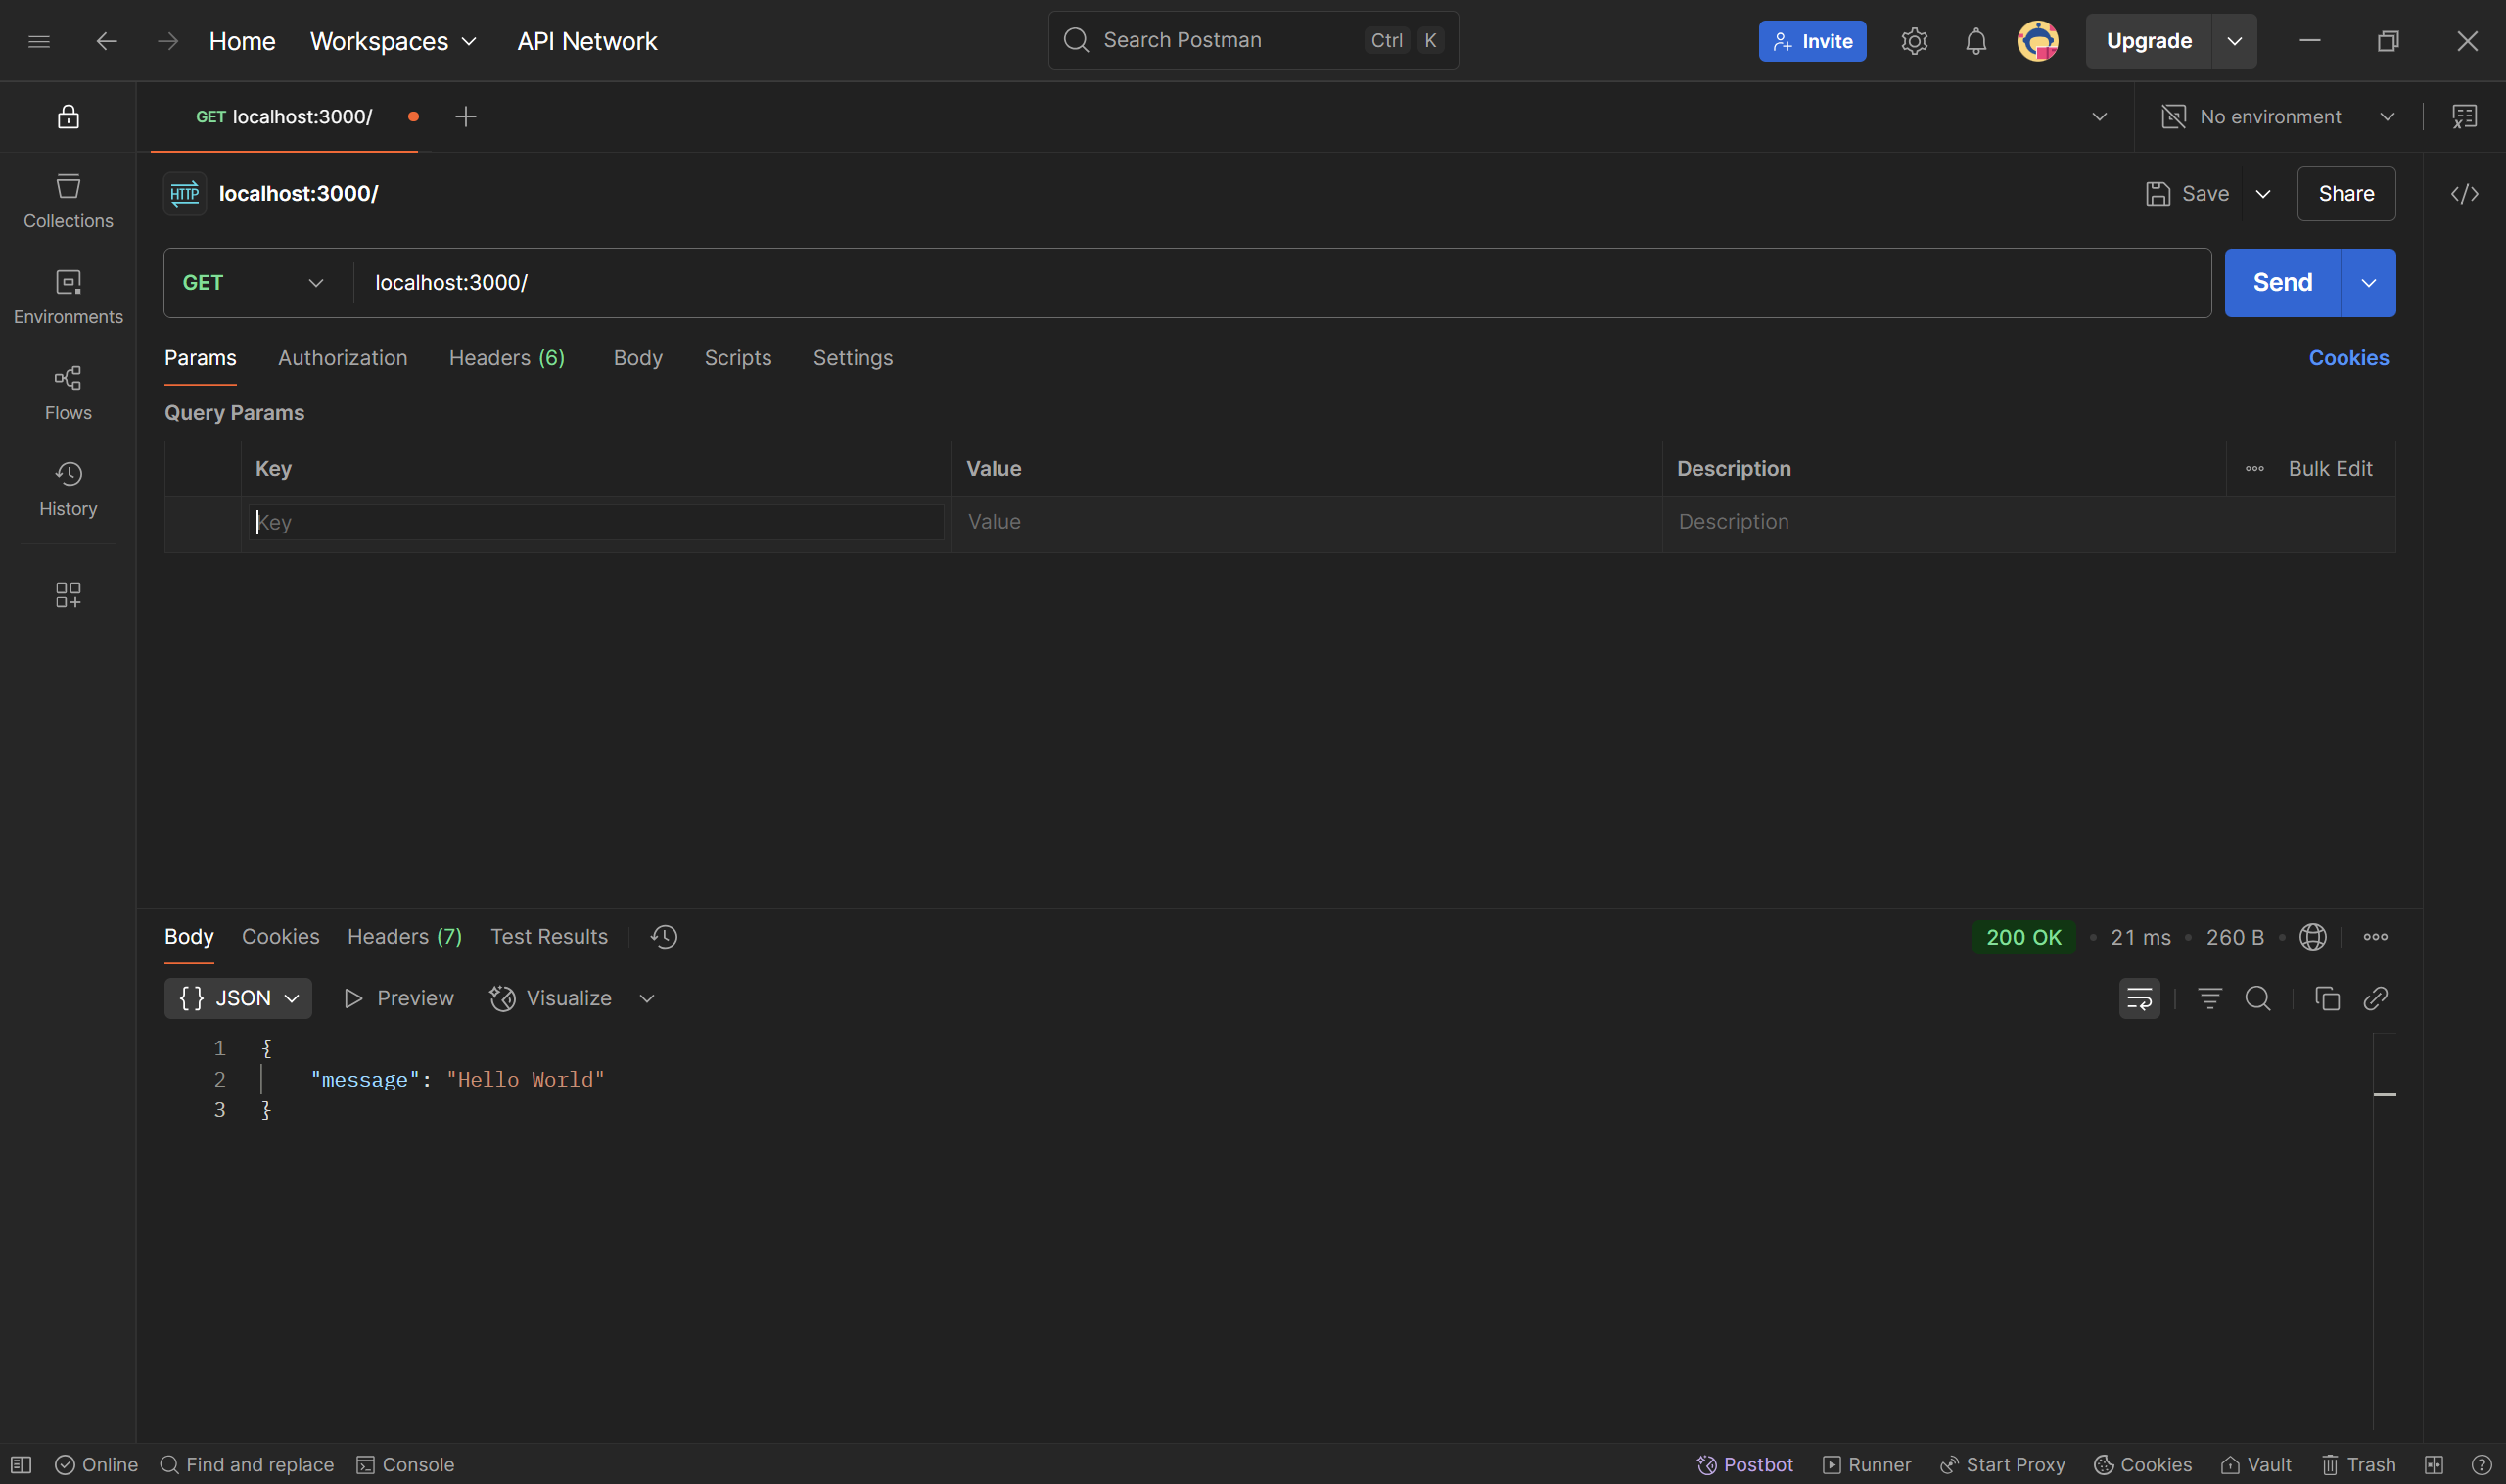
Task: Click the query param Value field
Action: click(x=1306, y=522)
